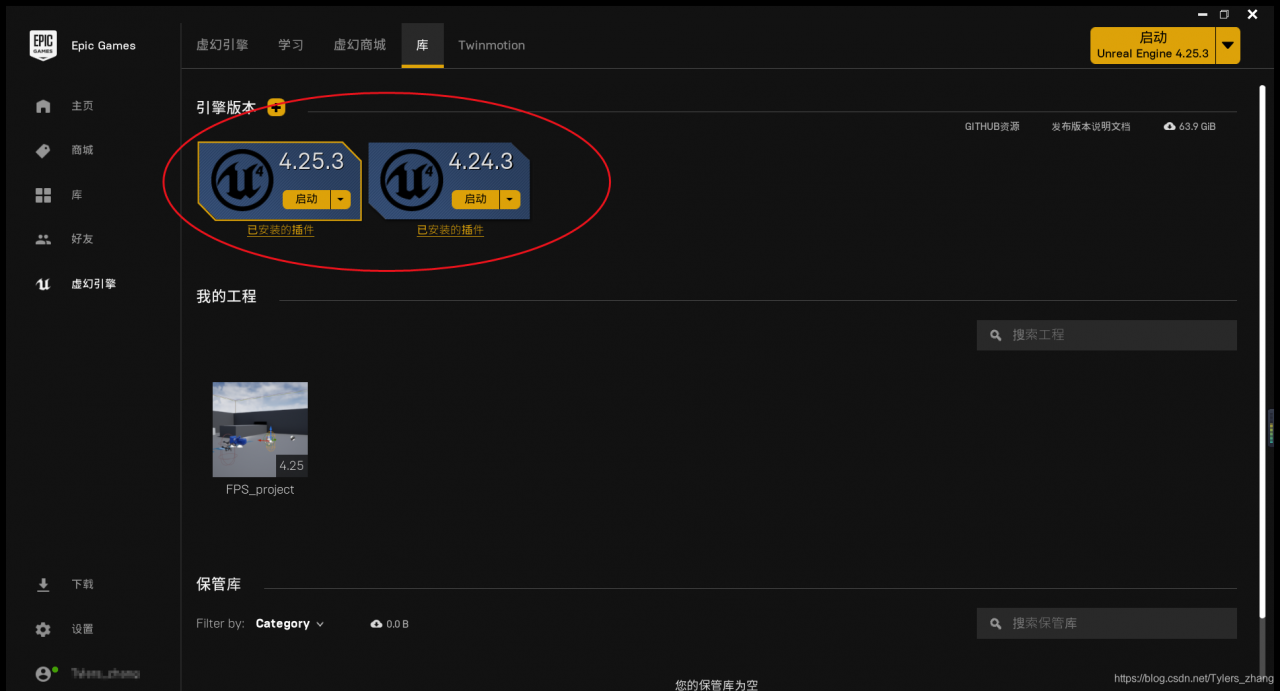
Task: Click the 您的保管库为空 message
Action: [x=716, y=685]
